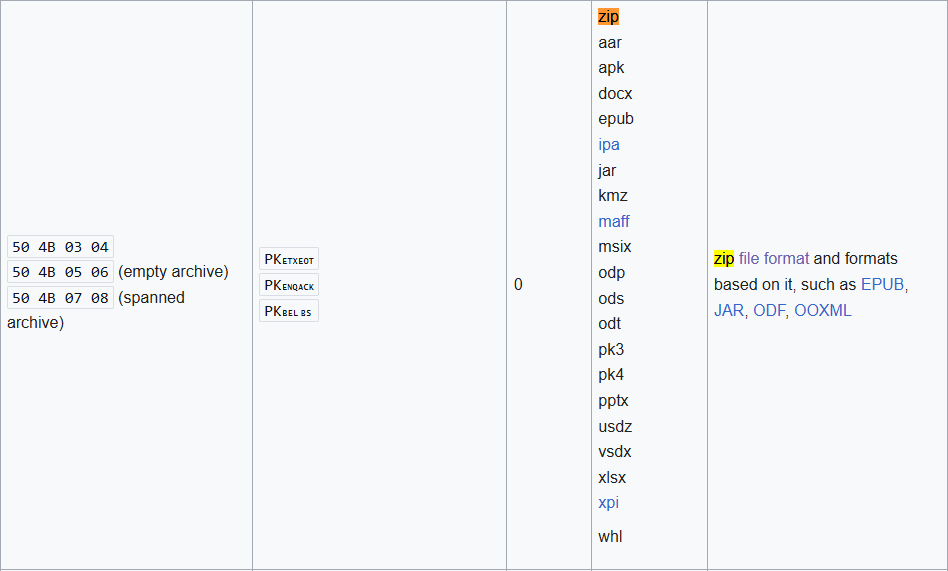The height and width of the screenshot is (571, 948).
Task: Open the ipa extension link
Action: (x=609, y=145)
